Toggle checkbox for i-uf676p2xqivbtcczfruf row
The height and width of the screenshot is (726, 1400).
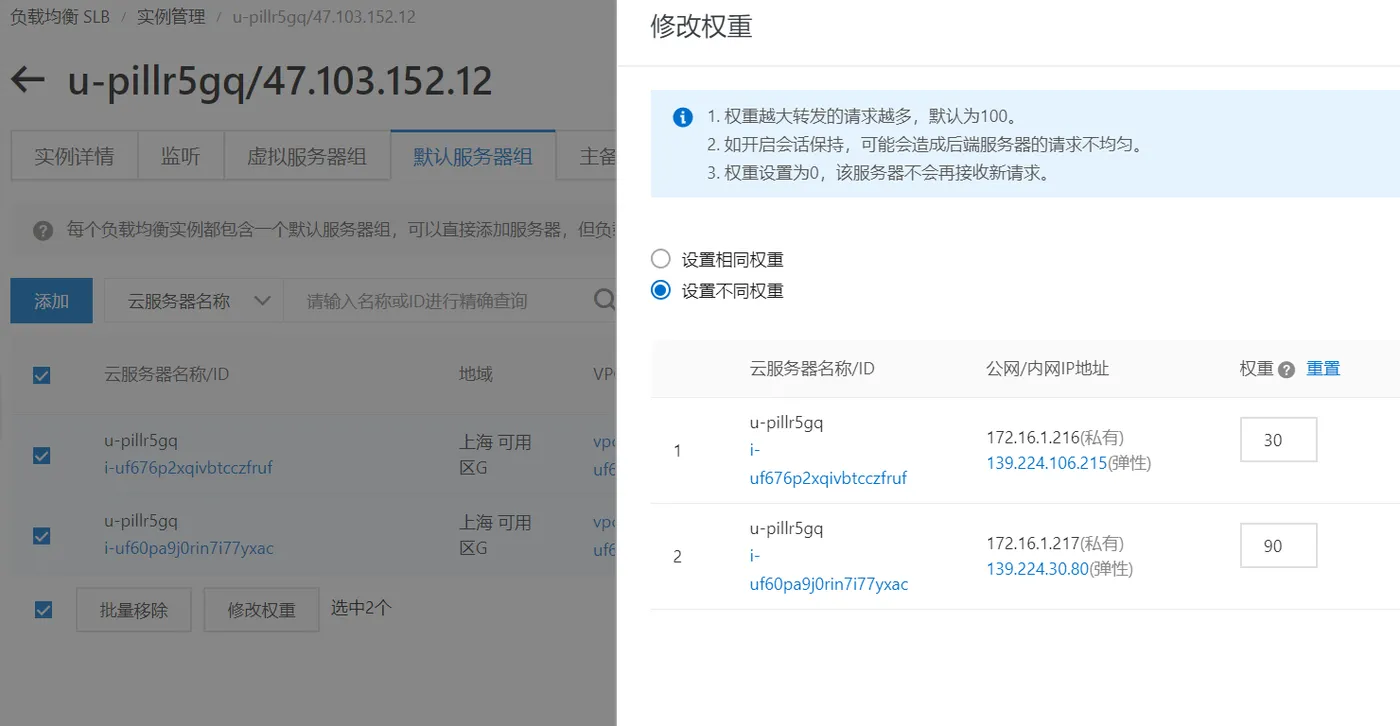point(42,455)
